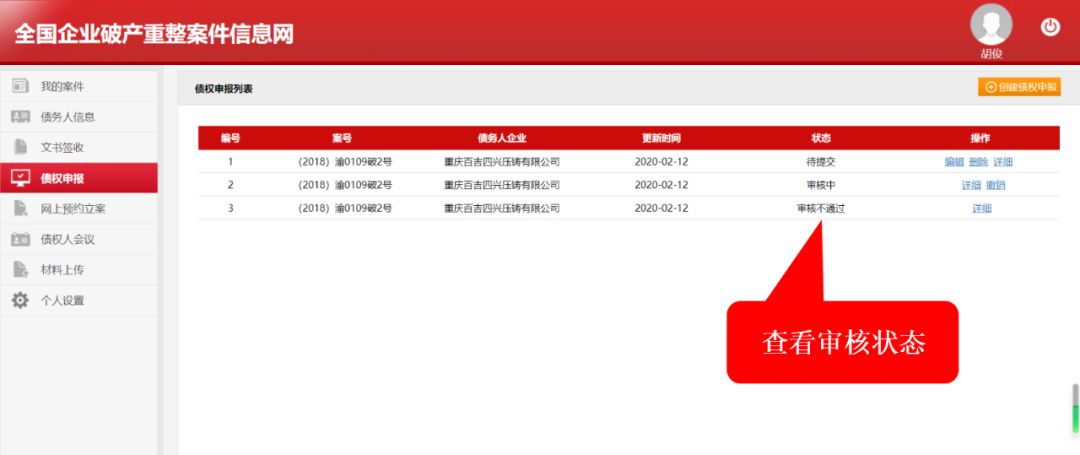Click the 2020-02-12 date in 待提交 row
Screen dimensions: 1080x455
click(661, 162)
